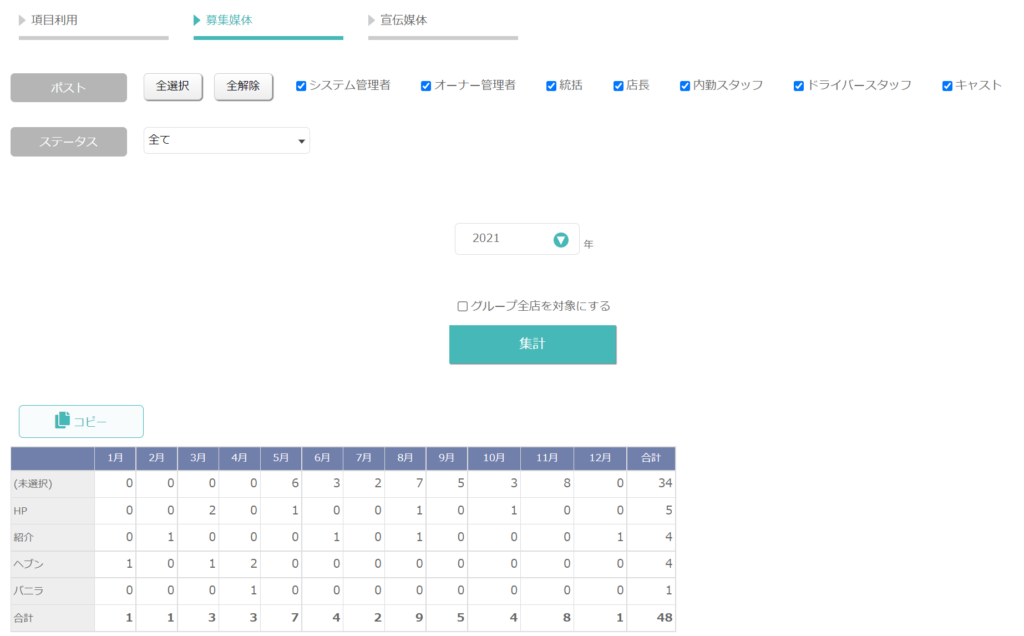The height and width of the screenshot is (636, 1024).
Task: Uncheck the オーナー管理者 checkbox
Action: [426, 86]
